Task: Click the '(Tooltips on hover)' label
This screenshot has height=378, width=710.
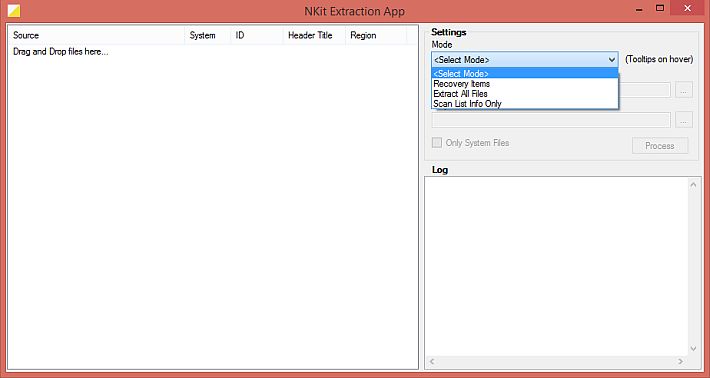Action: click(659, 59)
